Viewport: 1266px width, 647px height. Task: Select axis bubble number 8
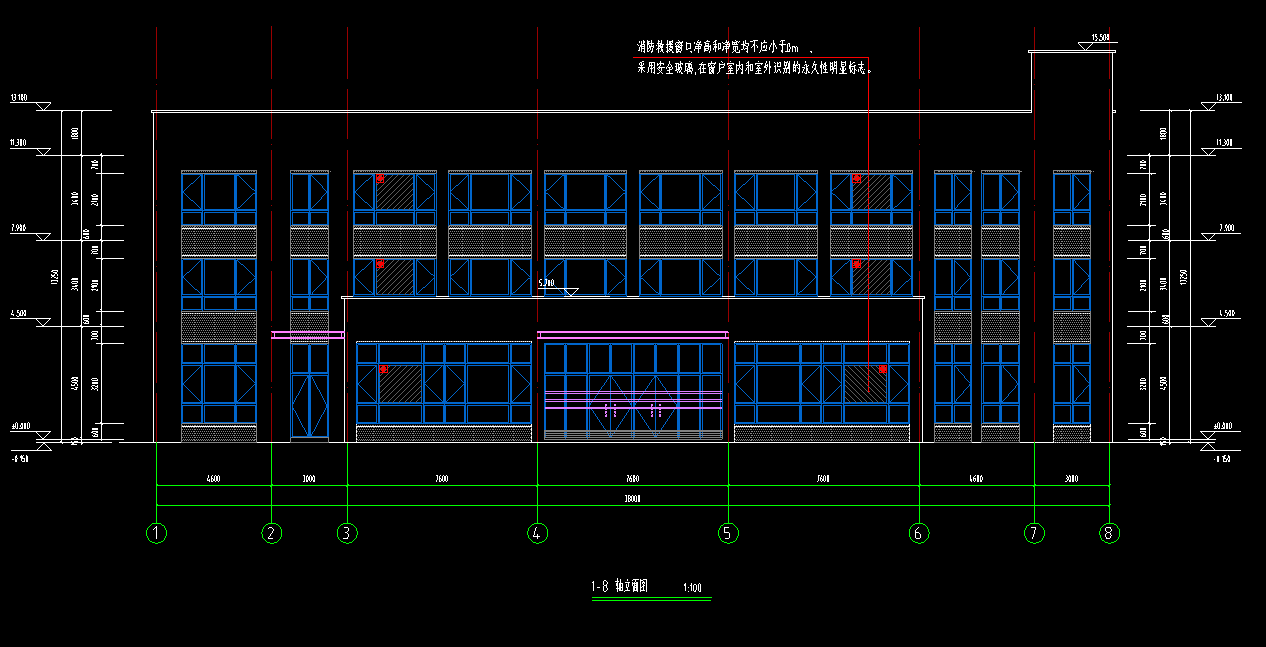(1108, 533)
